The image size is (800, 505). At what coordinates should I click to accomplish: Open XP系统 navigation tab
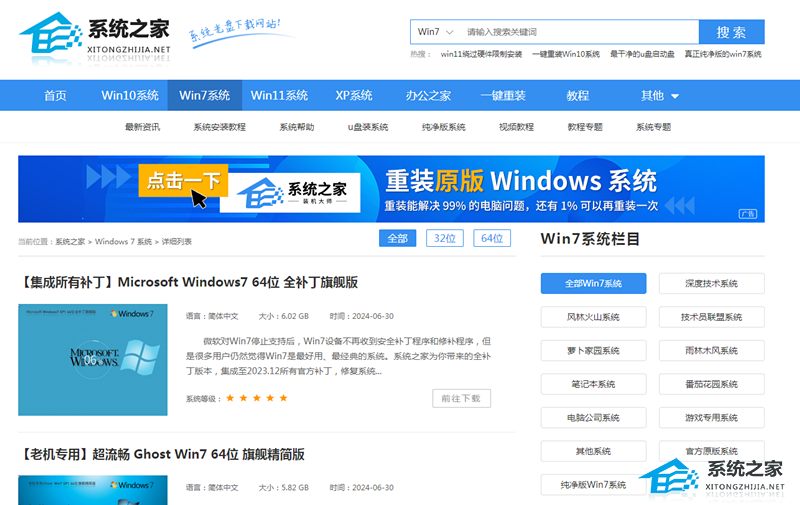(x=354, y=95)
